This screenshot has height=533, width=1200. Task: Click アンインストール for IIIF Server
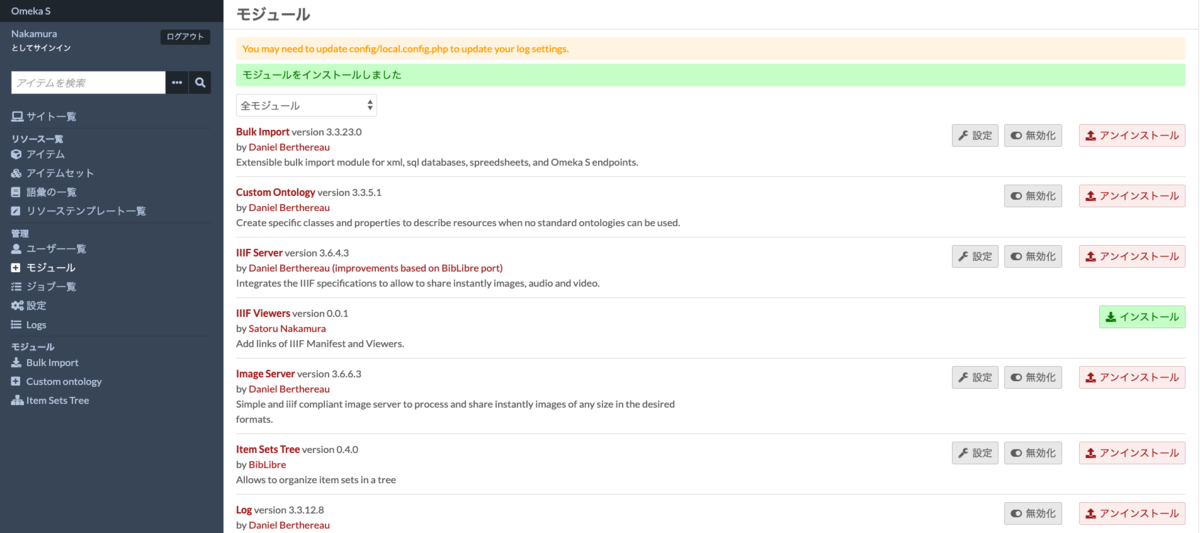tap(1132, 257)
